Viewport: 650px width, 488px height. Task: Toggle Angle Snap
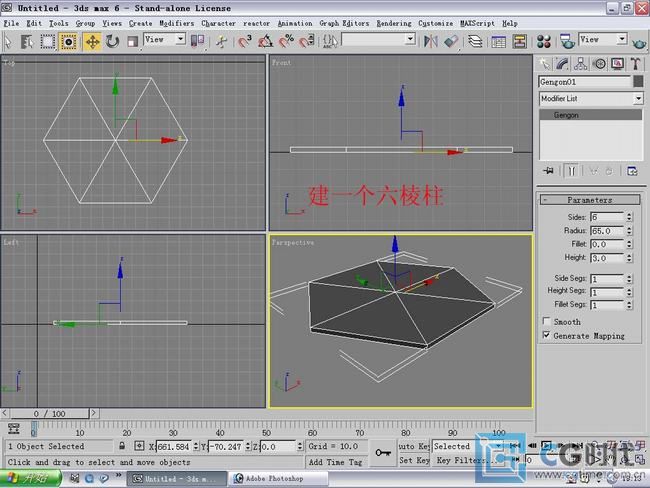coord(266,41)
